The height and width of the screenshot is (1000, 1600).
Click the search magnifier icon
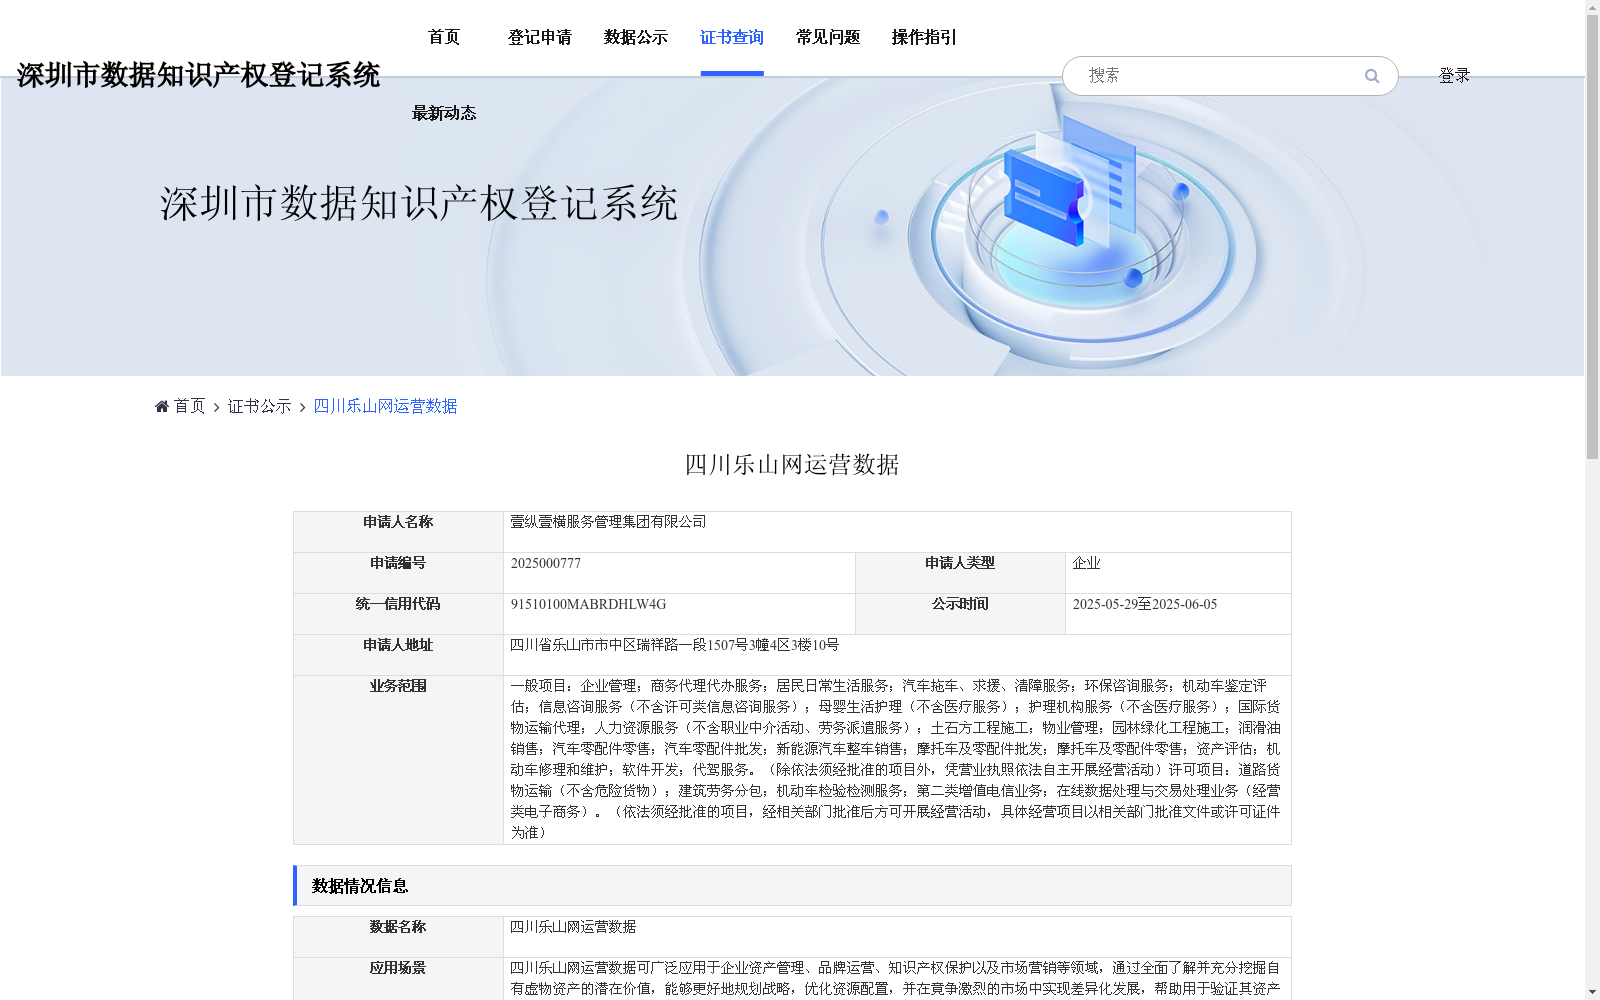point(1372,76)
